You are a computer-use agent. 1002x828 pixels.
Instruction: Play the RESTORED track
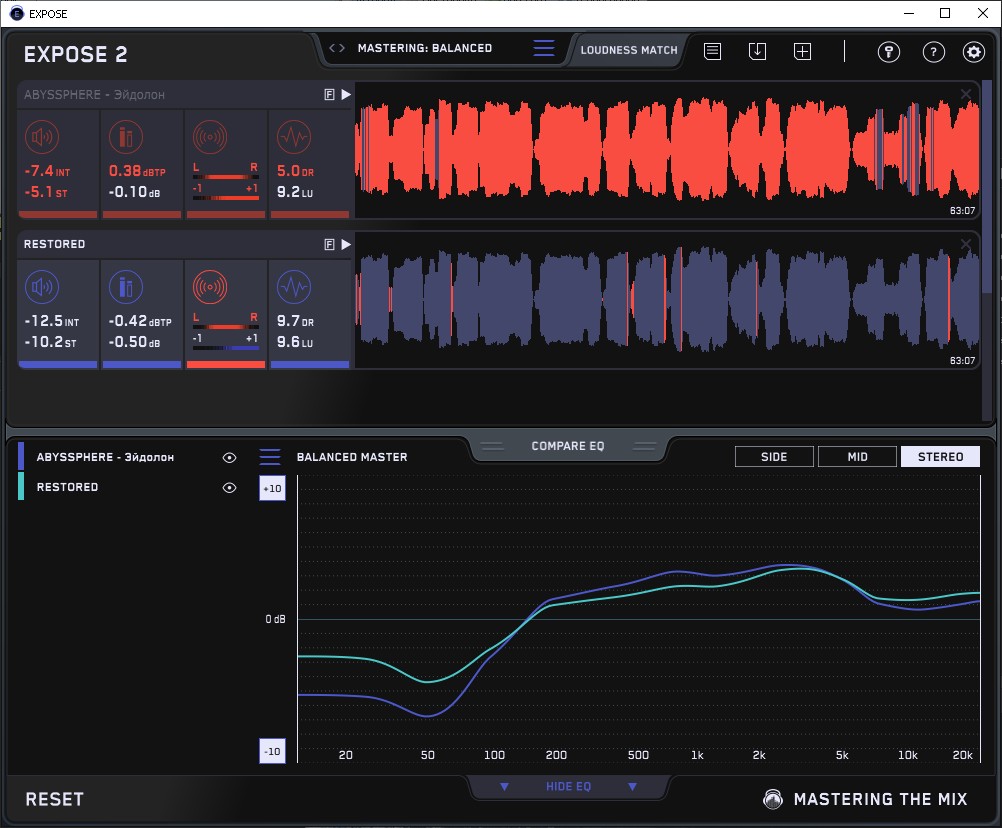pyautogui.click(x=346, y=244)
